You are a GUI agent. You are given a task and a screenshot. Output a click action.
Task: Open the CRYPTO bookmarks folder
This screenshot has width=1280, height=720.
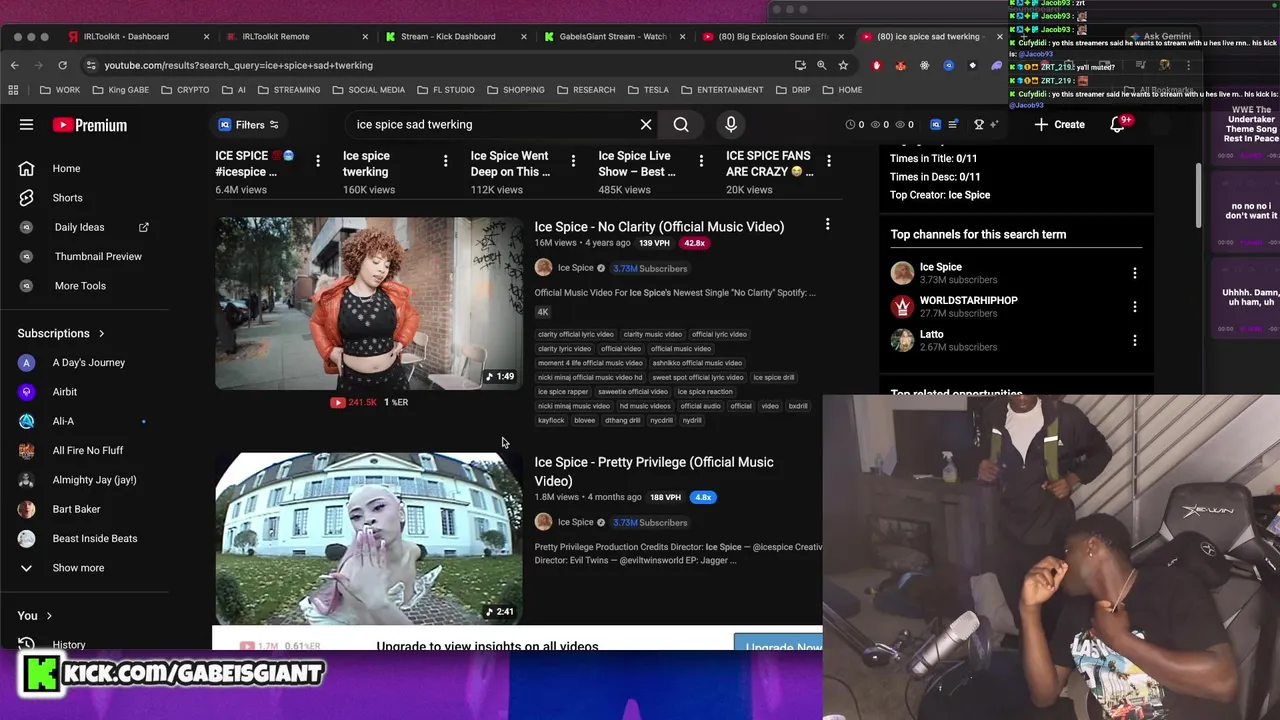[185, 90]
